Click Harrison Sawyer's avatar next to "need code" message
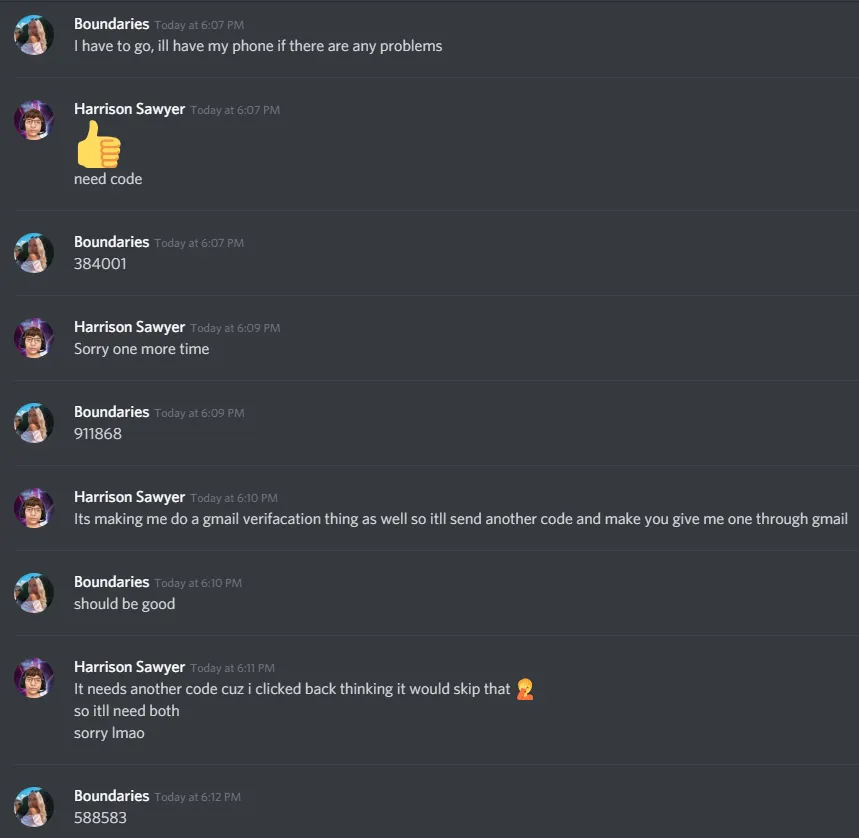The height and width of the screenshot is (838, 859). 34,120
